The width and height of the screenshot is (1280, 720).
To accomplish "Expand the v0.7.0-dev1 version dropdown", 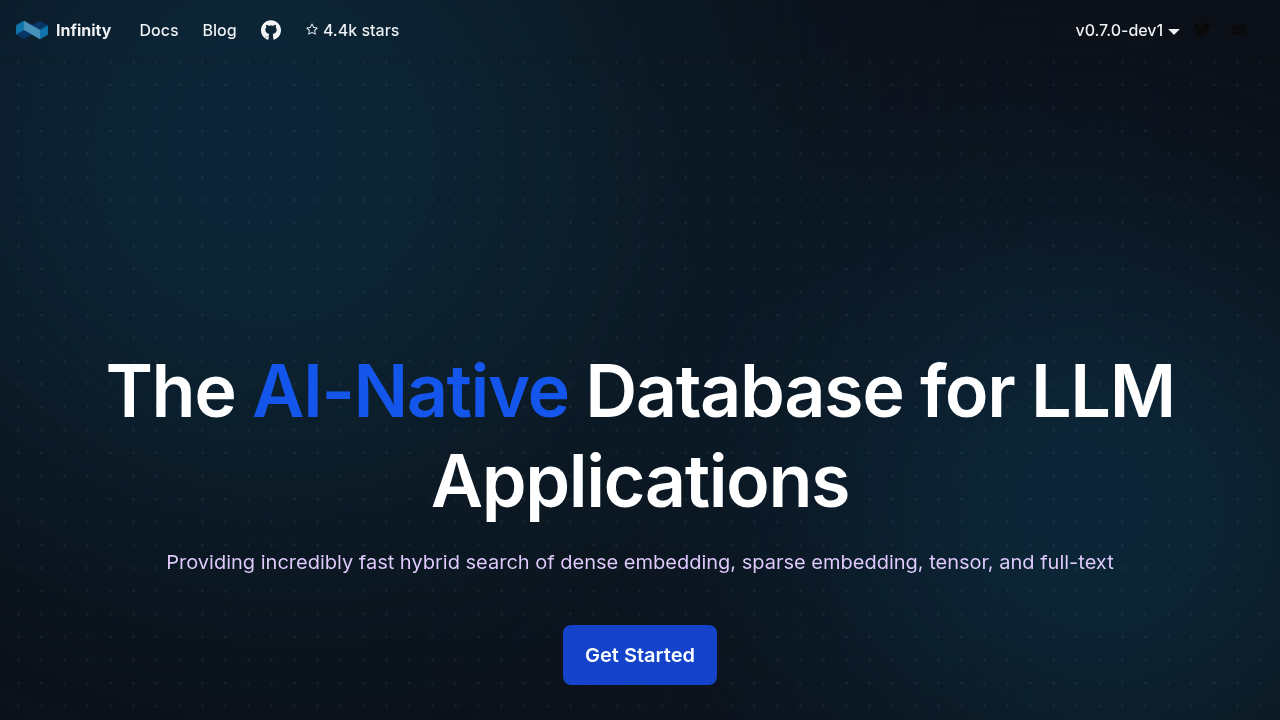I will (x=1119, y=30).
